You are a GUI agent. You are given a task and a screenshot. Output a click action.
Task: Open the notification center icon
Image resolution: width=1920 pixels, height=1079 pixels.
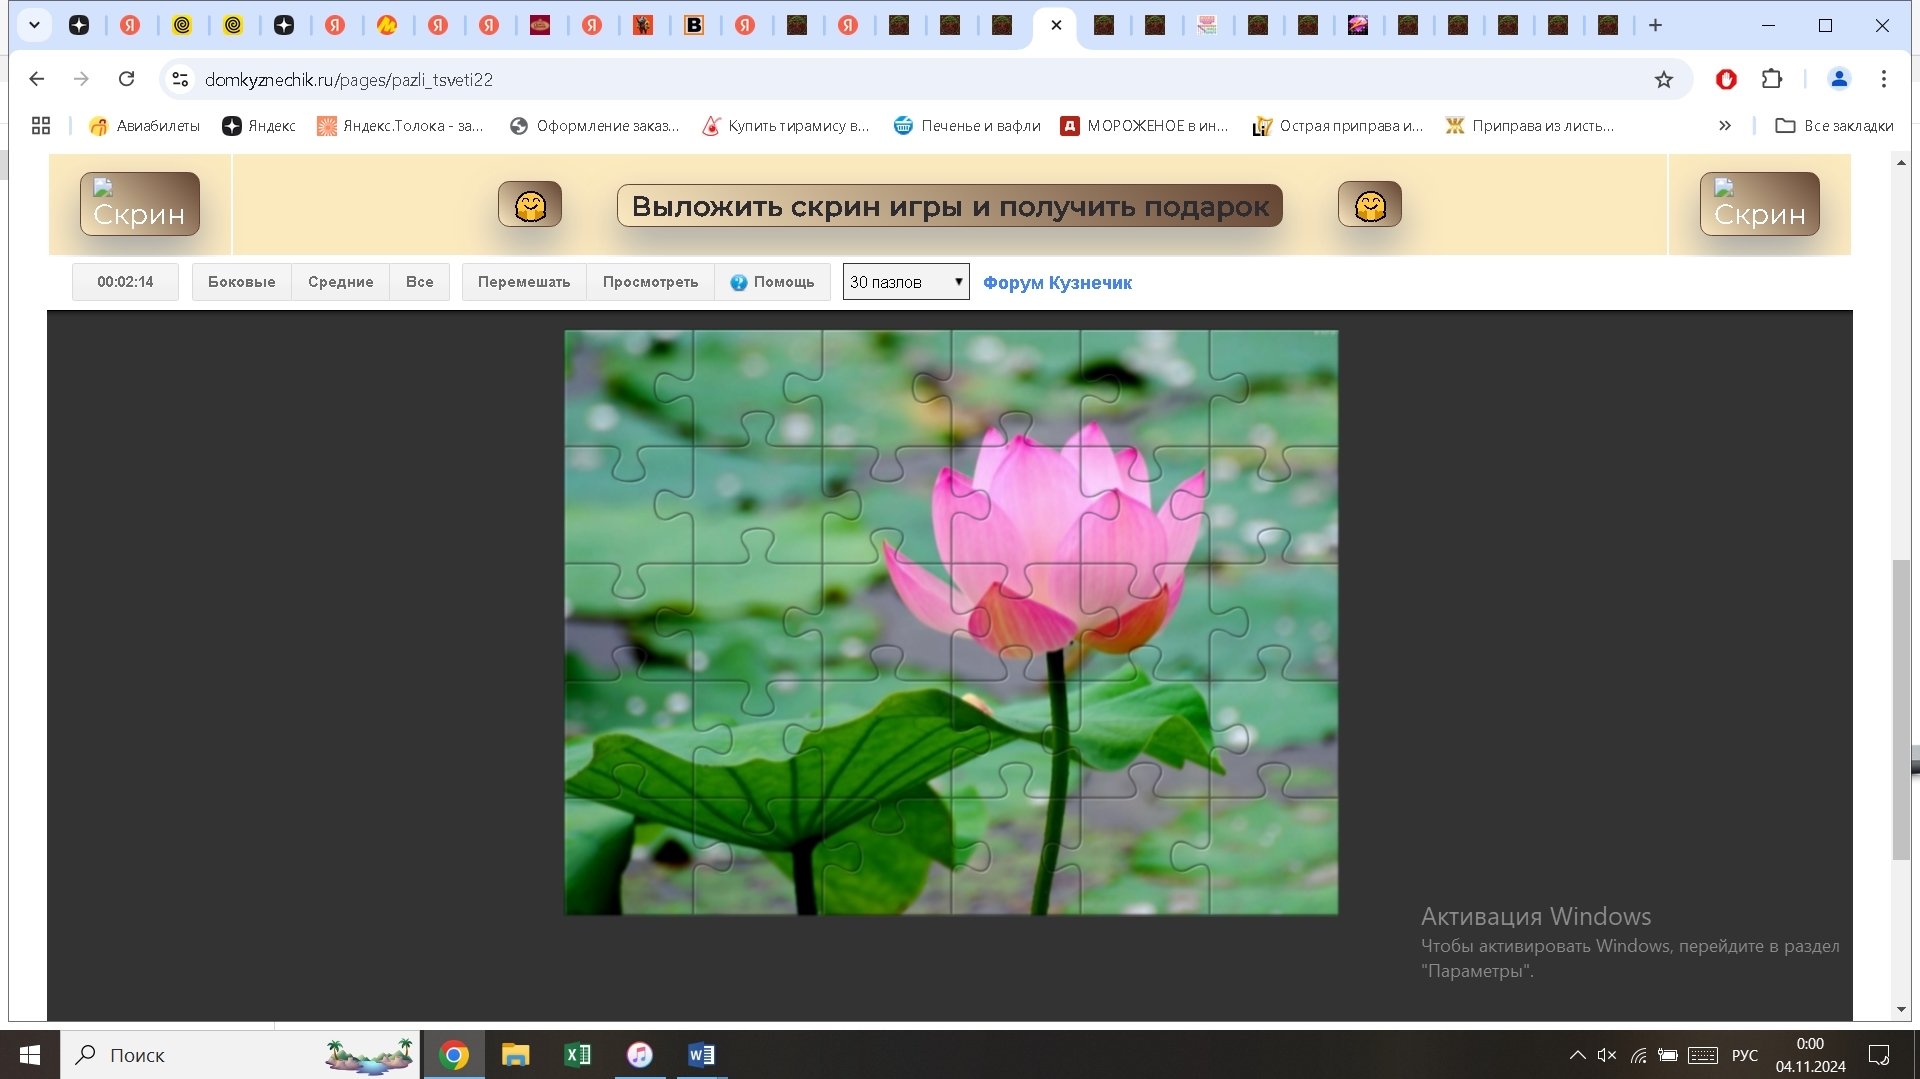click(x=1879, y=1055)
